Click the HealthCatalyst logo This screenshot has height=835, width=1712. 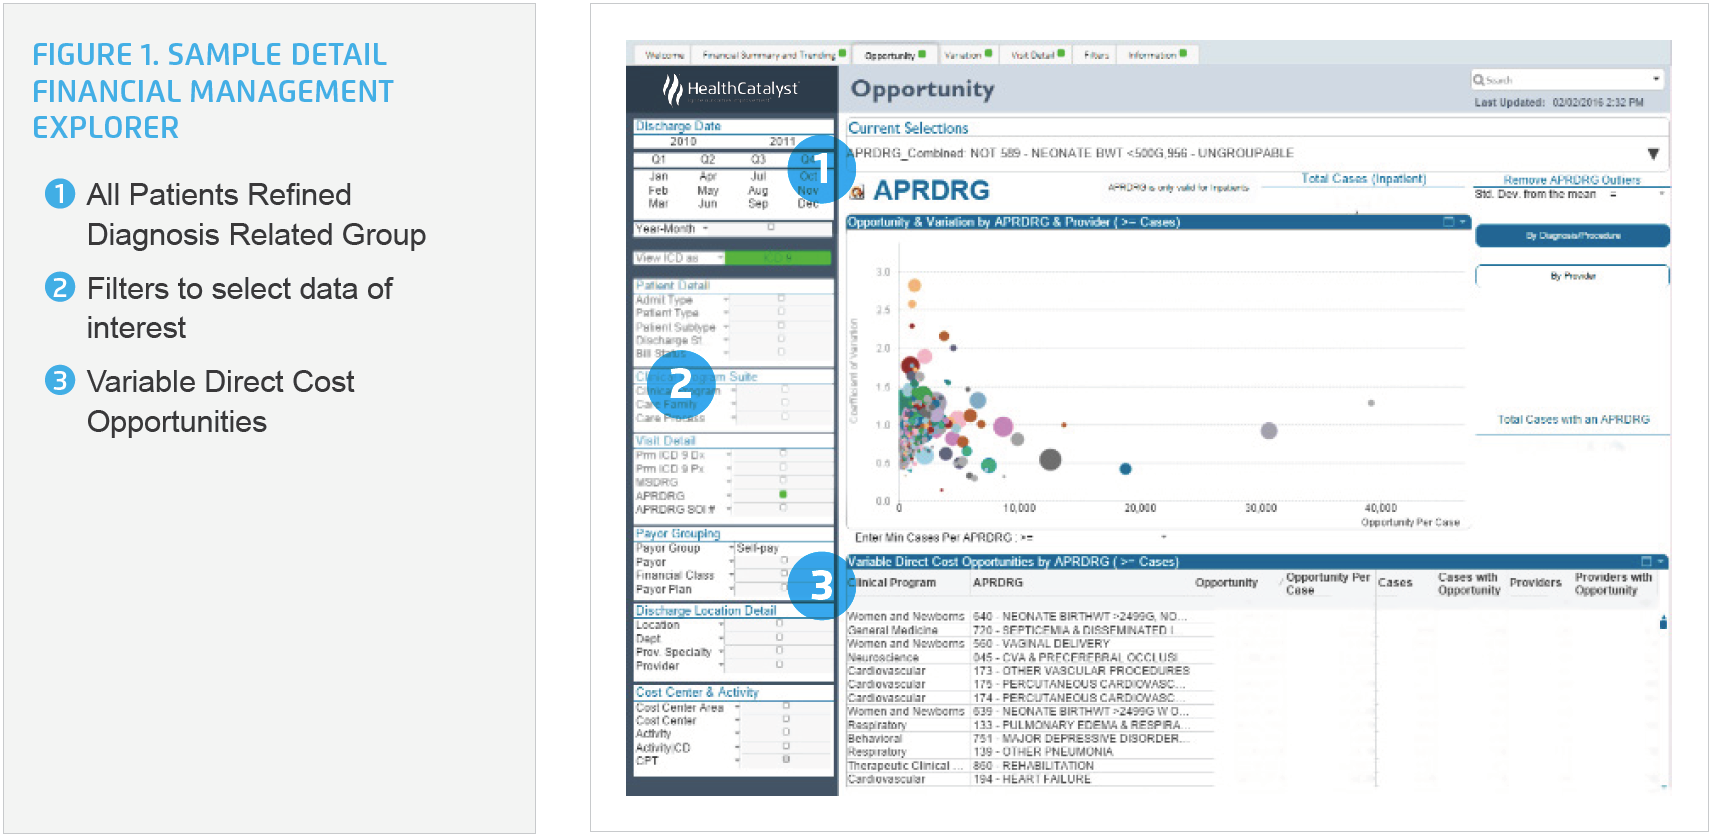(x=731, y=89)
